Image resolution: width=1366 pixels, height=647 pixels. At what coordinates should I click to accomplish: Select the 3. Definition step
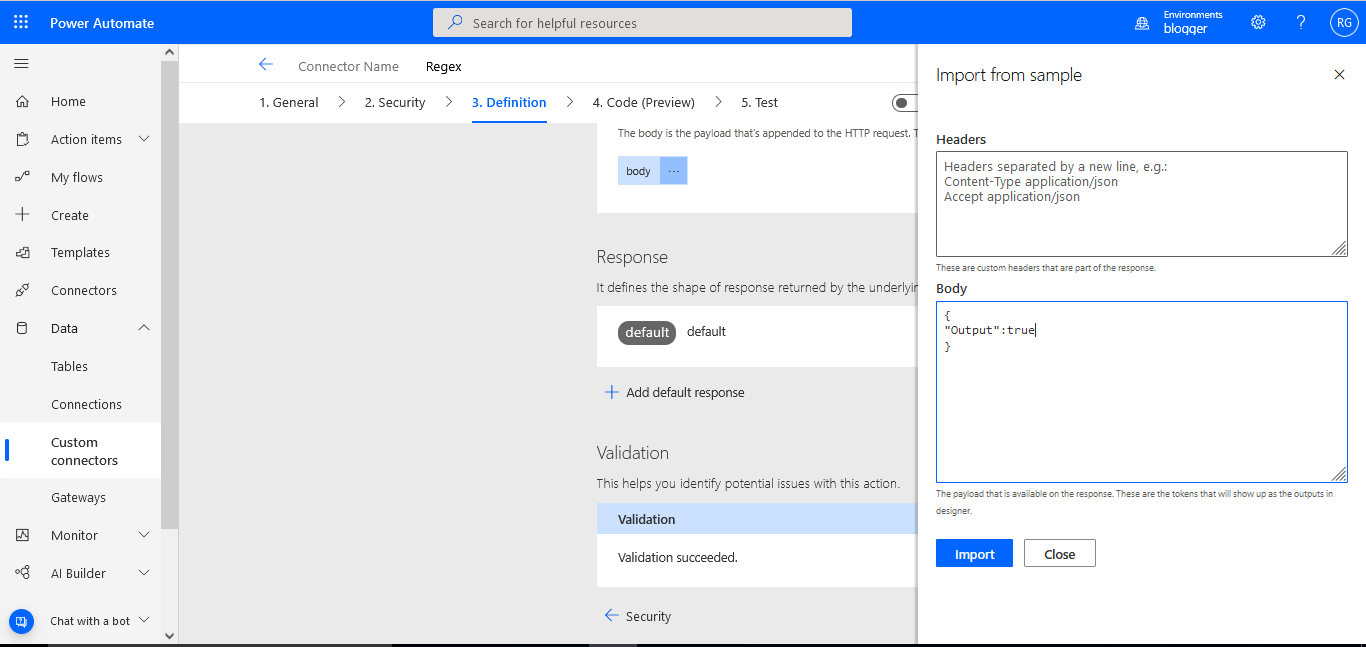(x=509, y=102)
